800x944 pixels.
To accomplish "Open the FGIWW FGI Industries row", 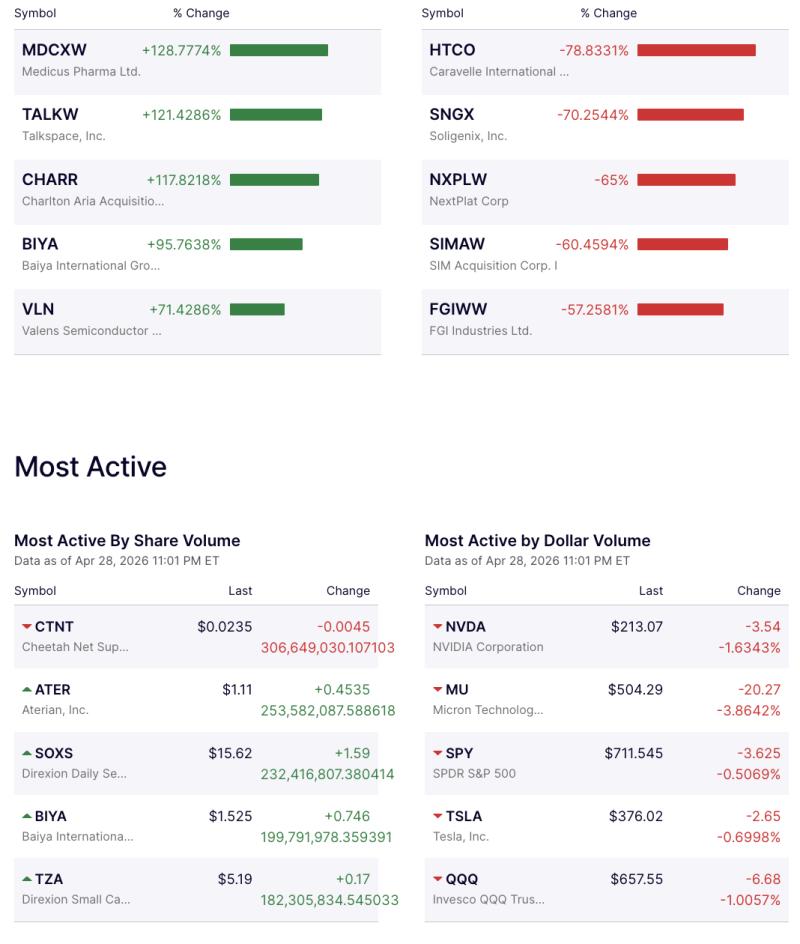I will pyautogui.click(x=604, y=320).
